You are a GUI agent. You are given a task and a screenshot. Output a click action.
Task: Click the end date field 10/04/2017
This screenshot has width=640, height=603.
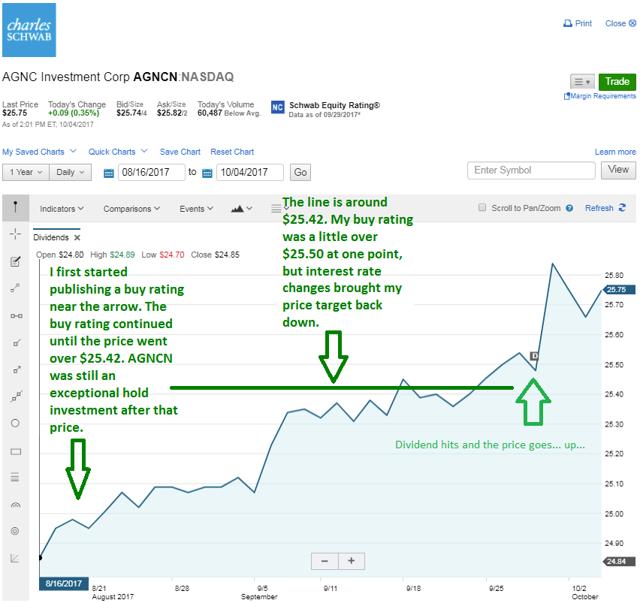250,172
